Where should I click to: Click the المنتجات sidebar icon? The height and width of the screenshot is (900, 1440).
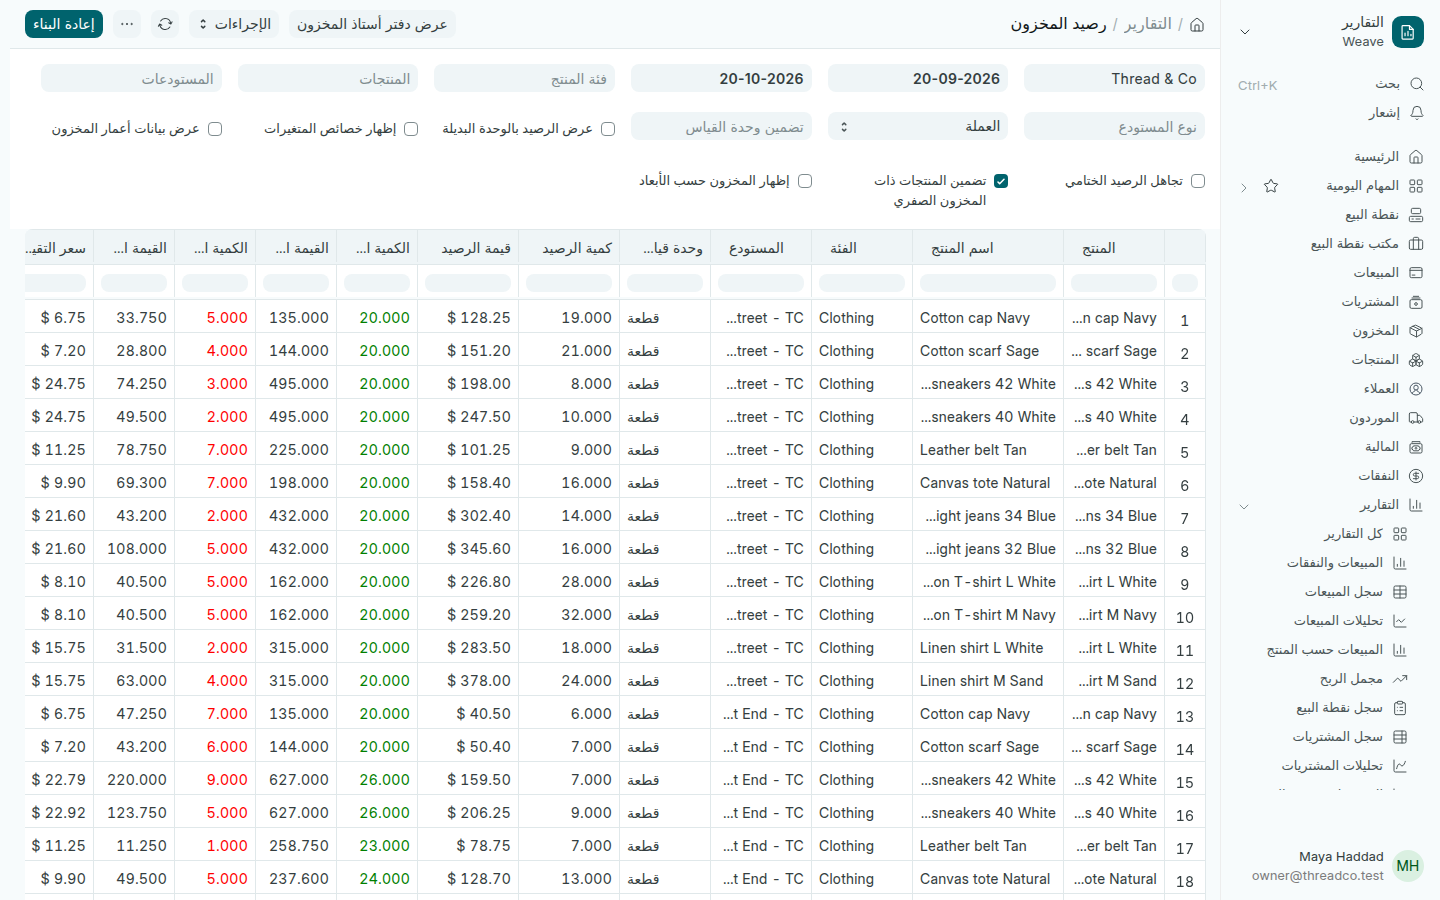pos(1416,360)
